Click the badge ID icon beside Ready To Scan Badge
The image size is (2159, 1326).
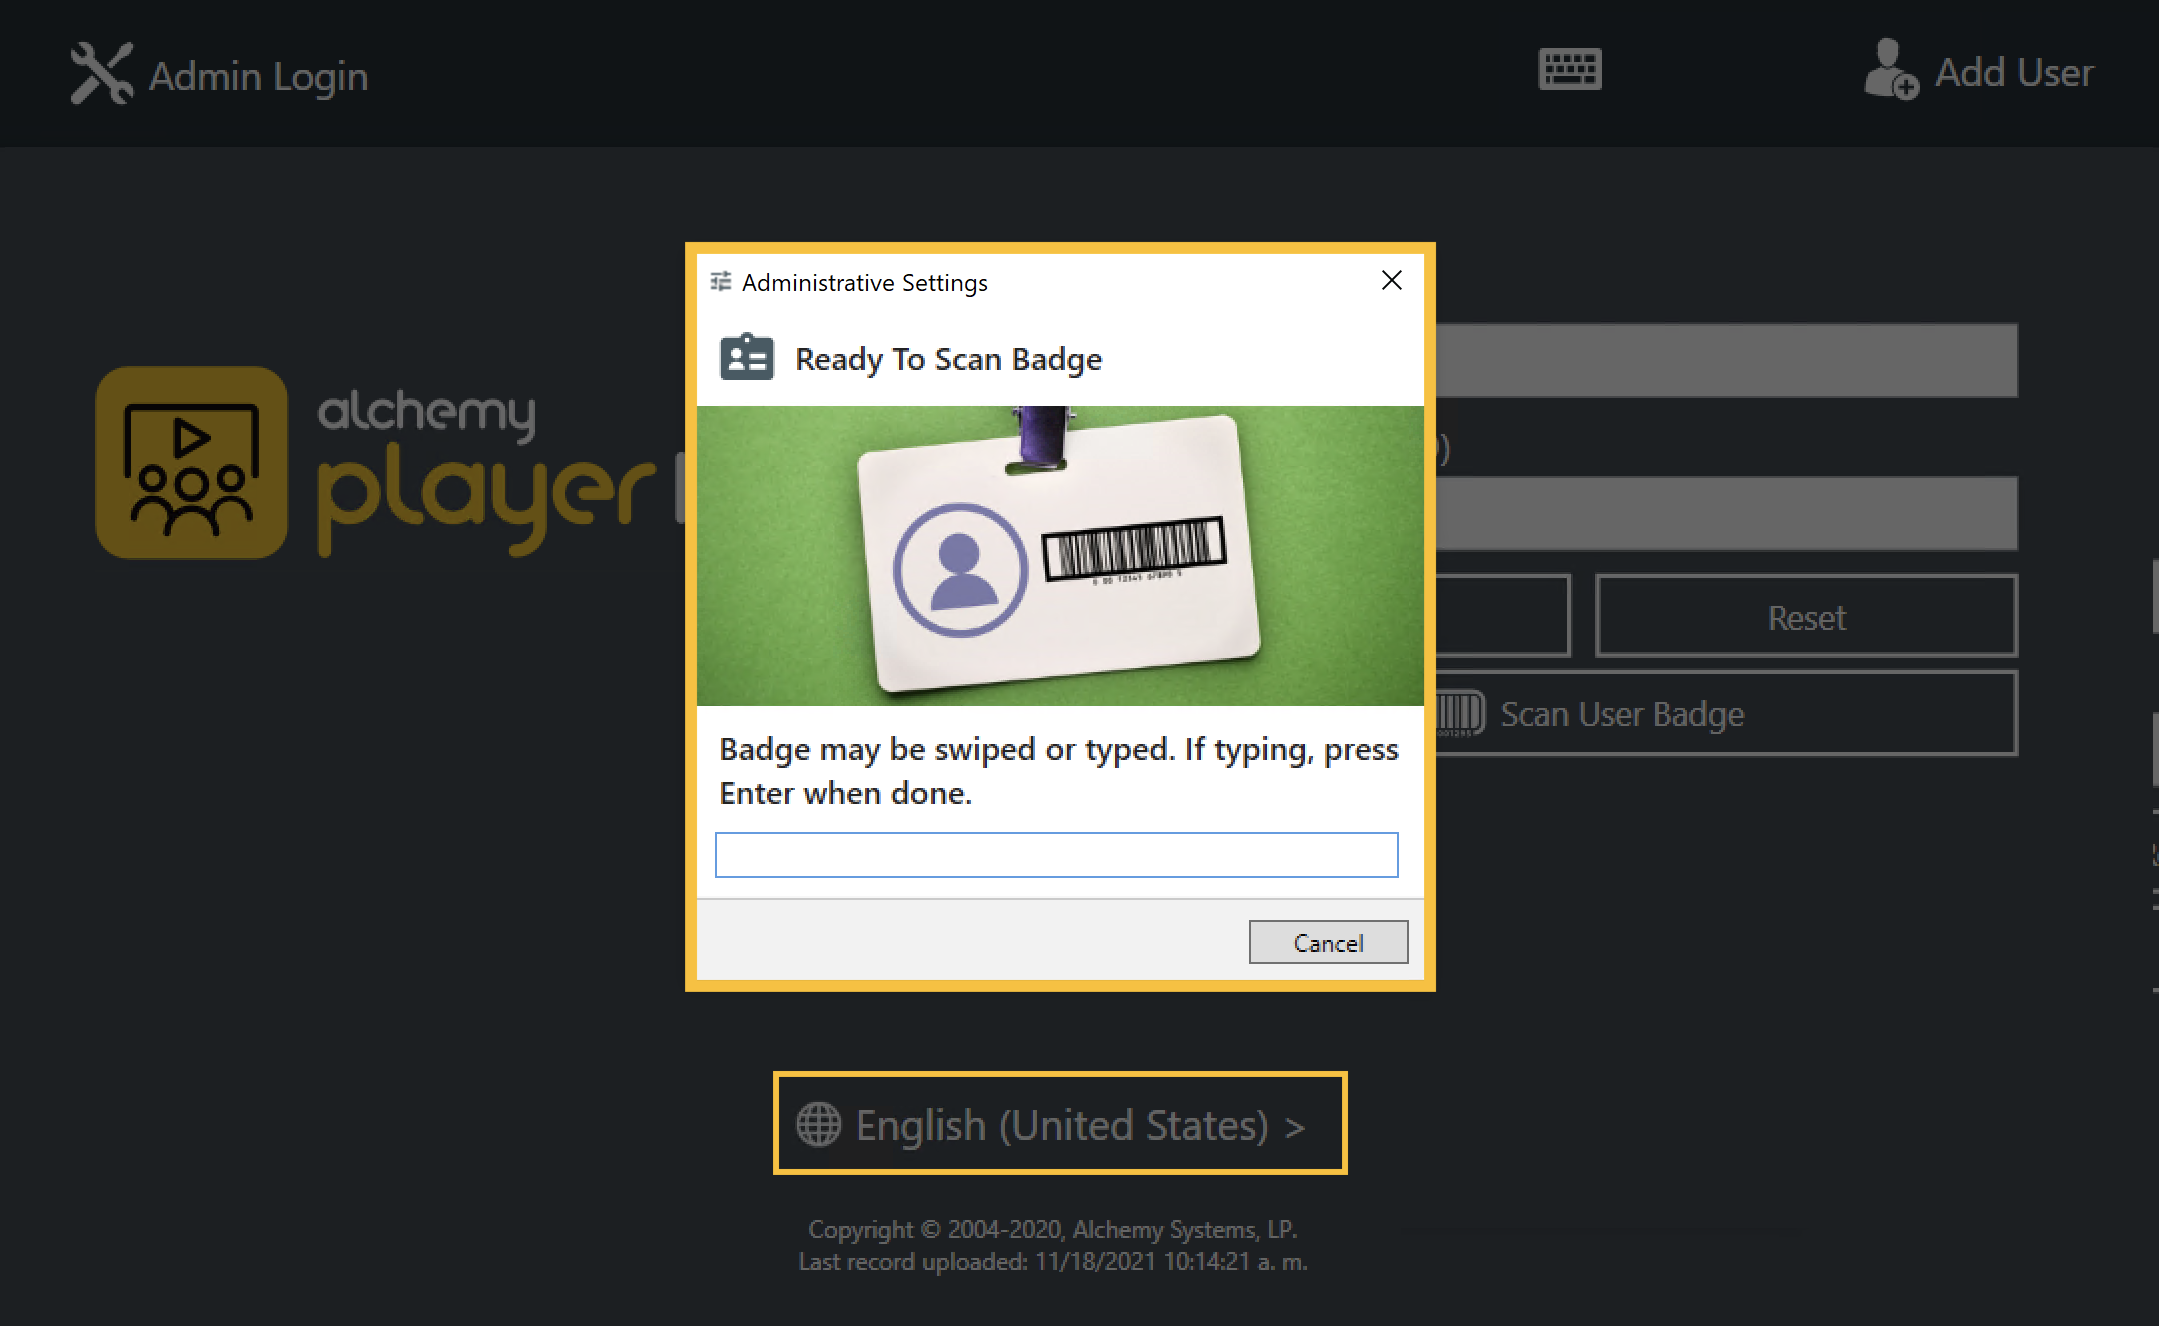tap(746, 357)
